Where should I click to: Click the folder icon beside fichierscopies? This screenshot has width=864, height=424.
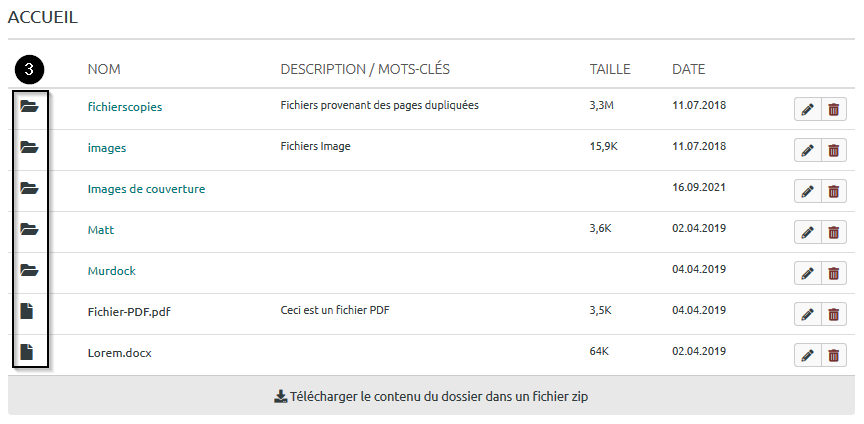pyautogui.click(x=29, y=107)
